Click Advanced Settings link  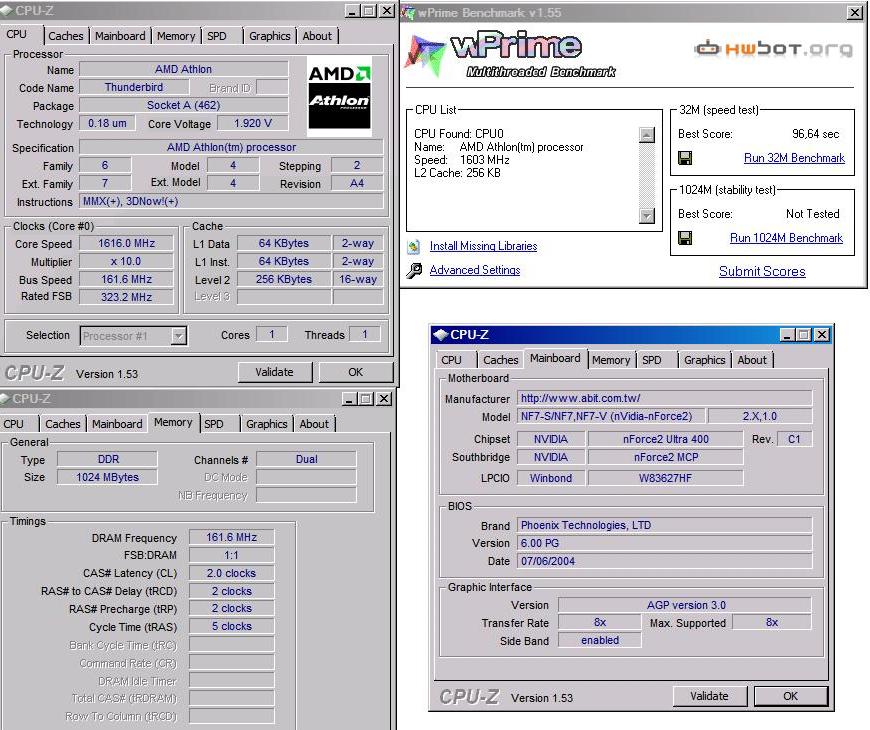point(475,270)
